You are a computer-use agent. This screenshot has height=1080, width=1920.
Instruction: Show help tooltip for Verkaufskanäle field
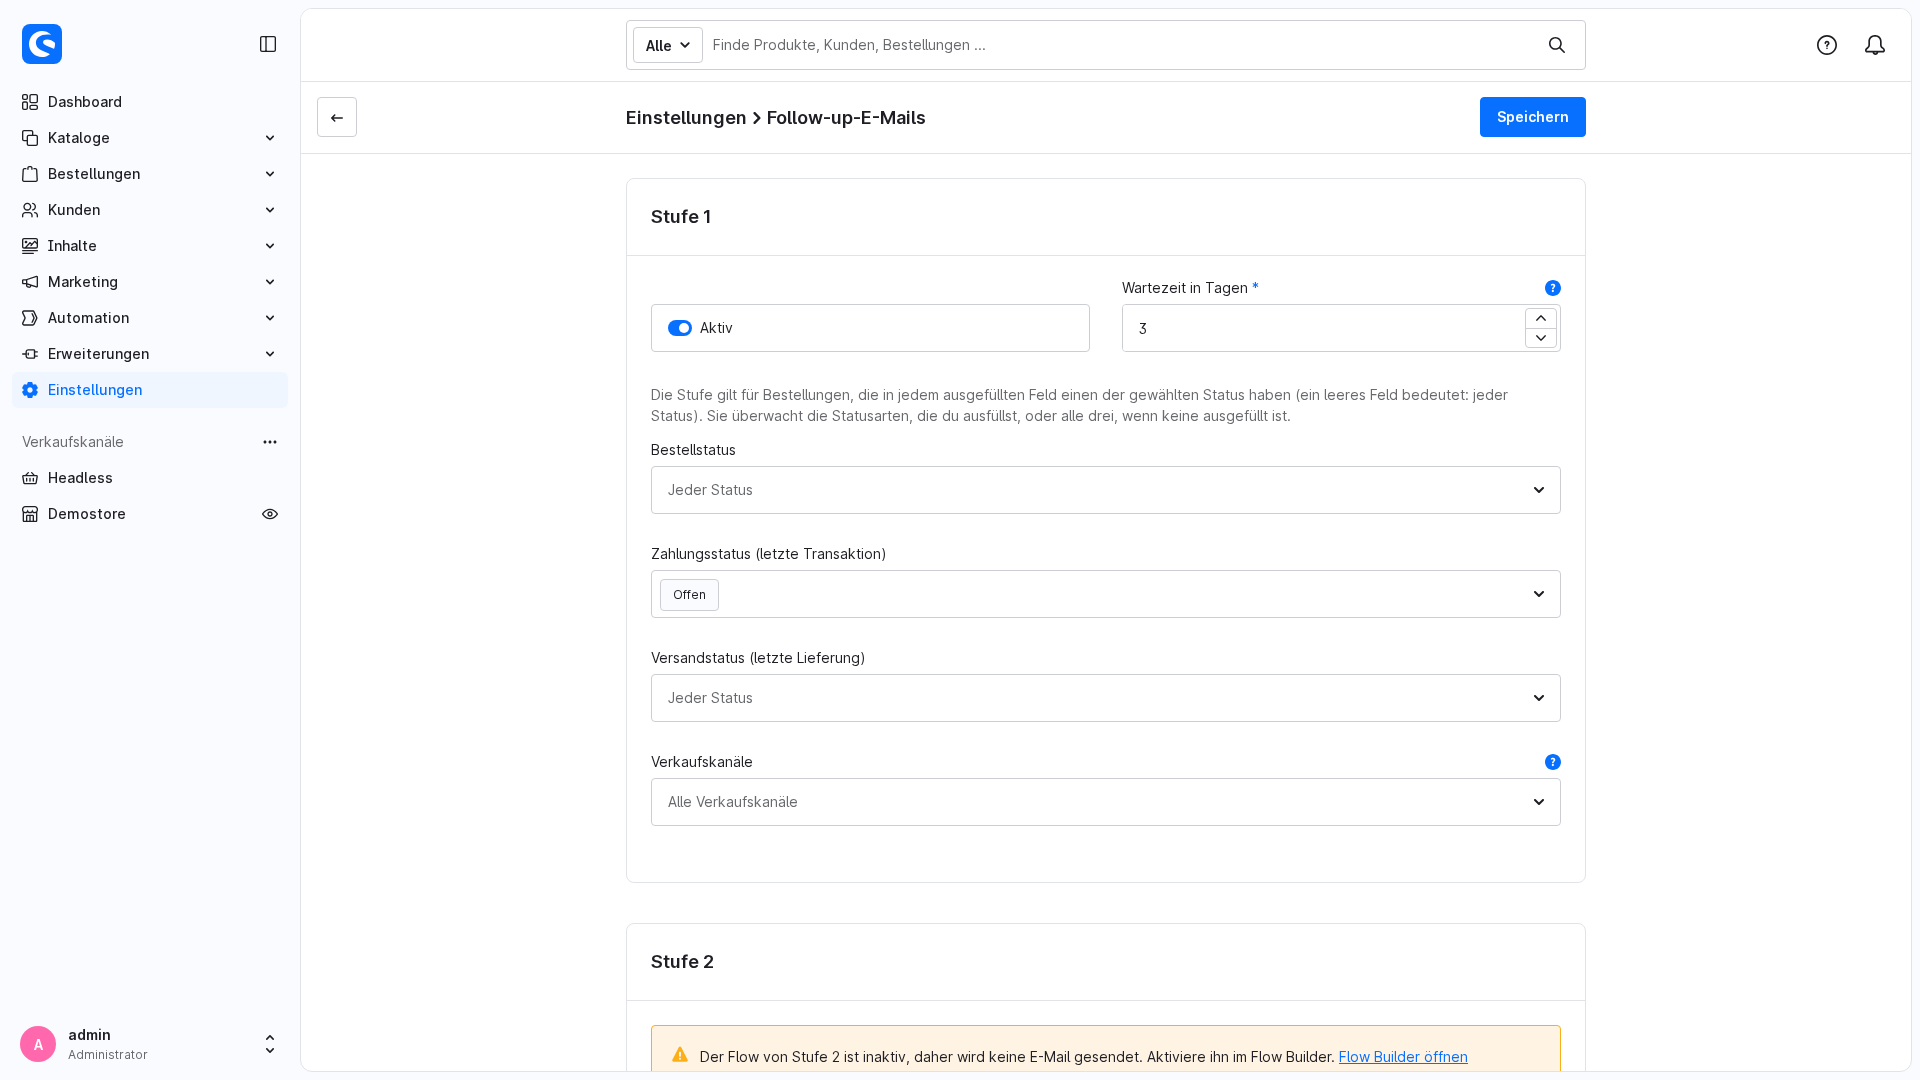(x=1553, y=762)
